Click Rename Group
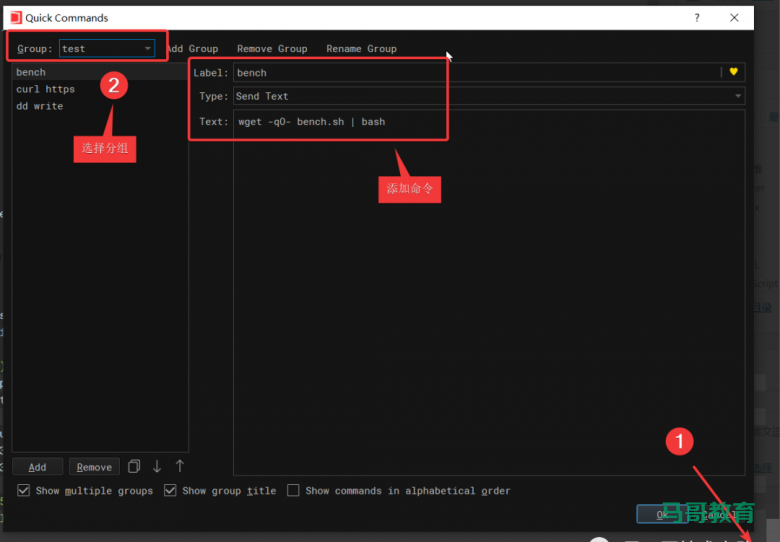Viewport: 780px width, 542px height. click(x=361, y=48)
